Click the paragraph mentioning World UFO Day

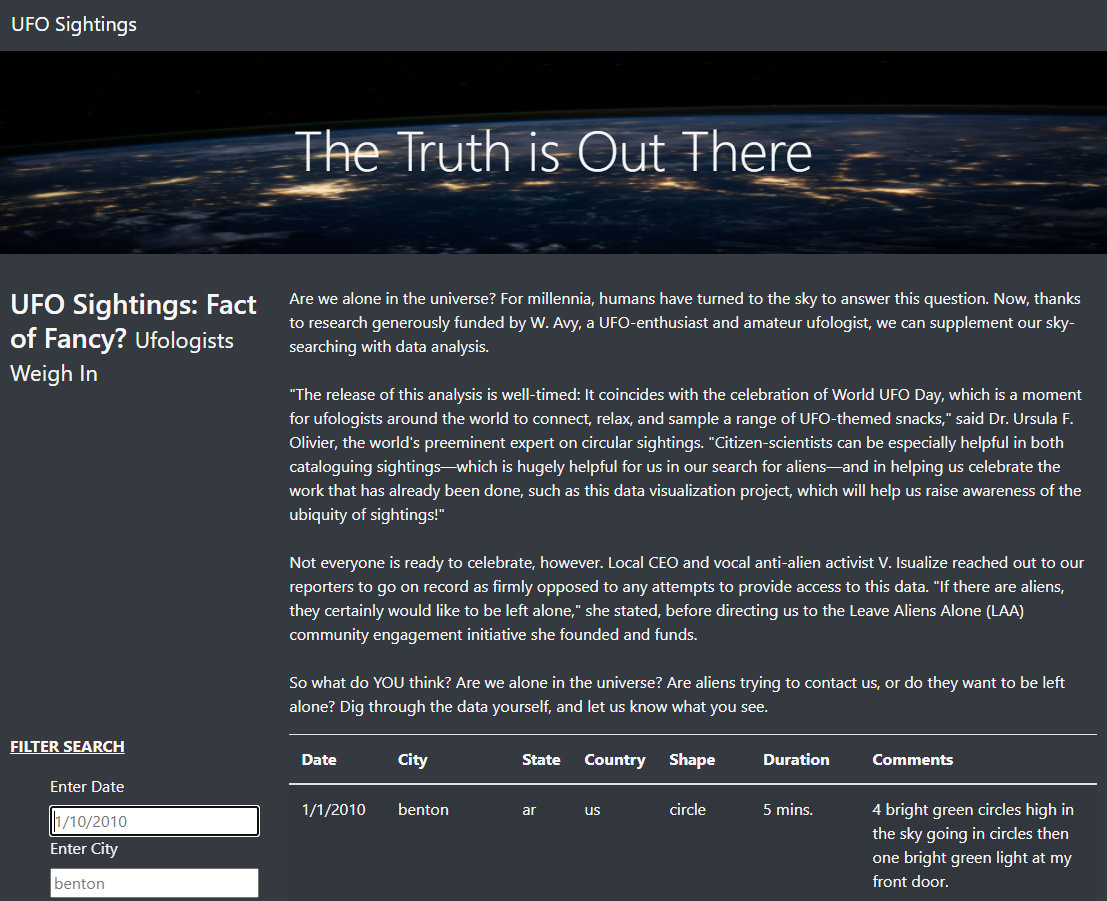point(685,455)
